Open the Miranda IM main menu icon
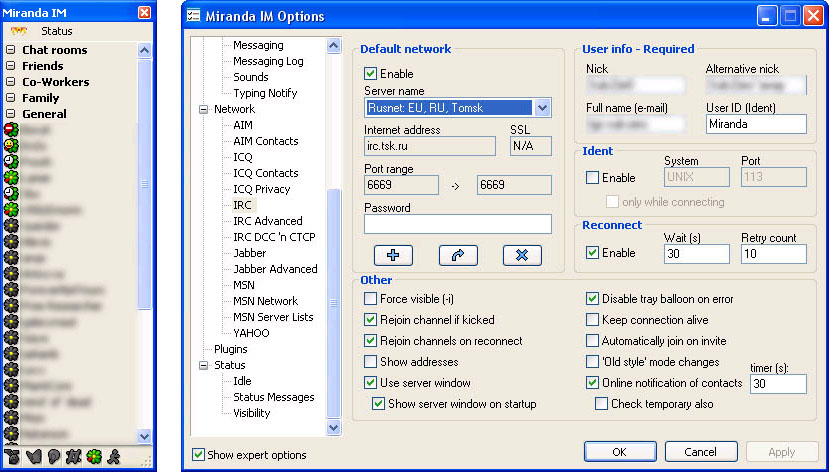This screenshot has width=829, height=472. 19,31
